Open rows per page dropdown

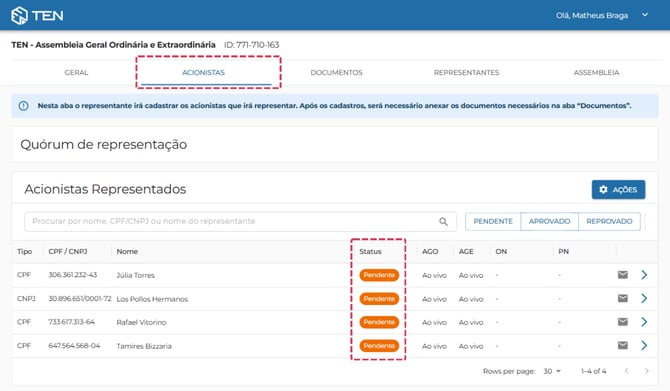552,371
